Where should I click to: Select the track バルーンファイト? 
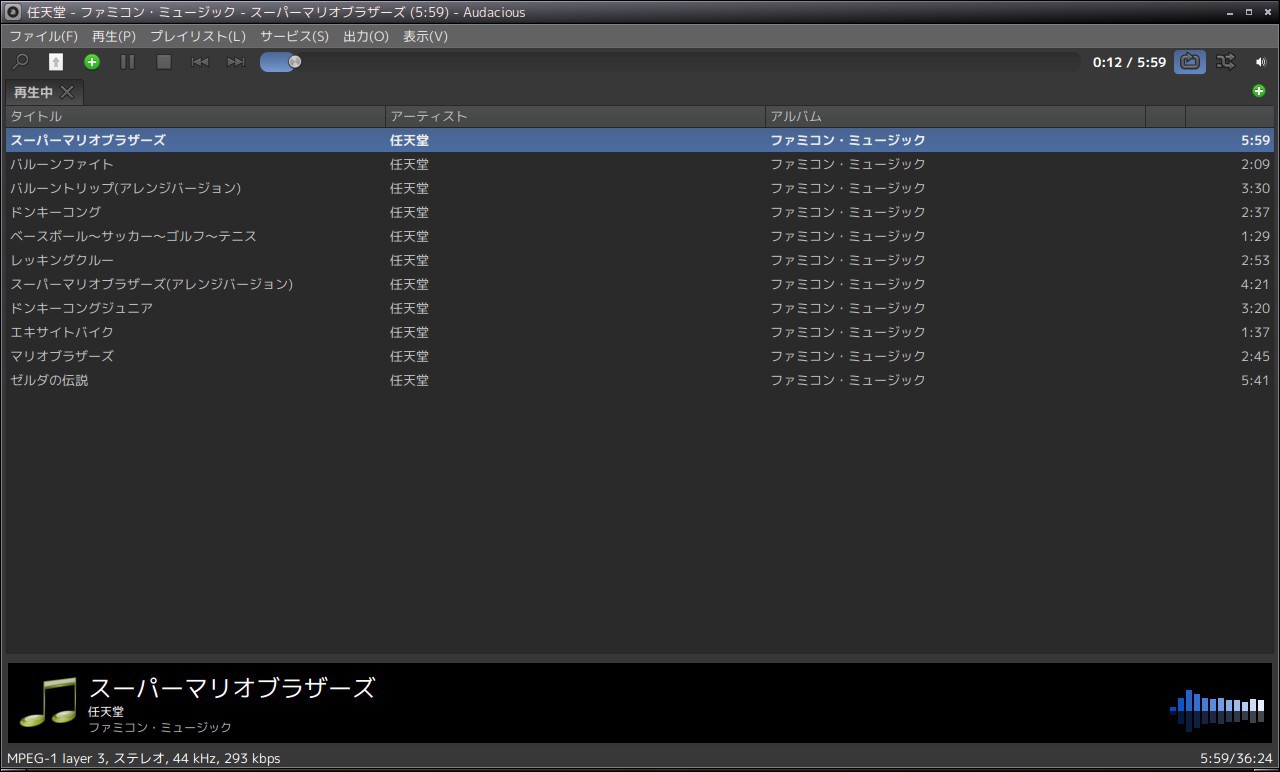[640, 164]
